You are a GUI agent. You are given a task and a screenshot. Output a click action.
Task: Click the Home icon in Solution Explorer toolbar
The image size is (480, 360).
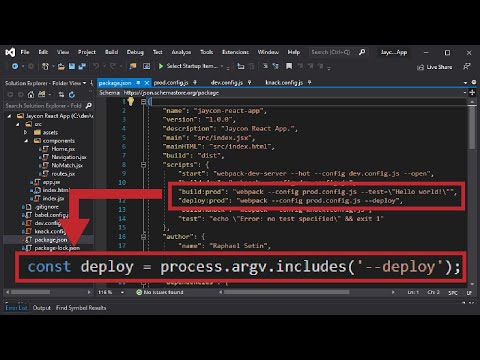point(31,95)
